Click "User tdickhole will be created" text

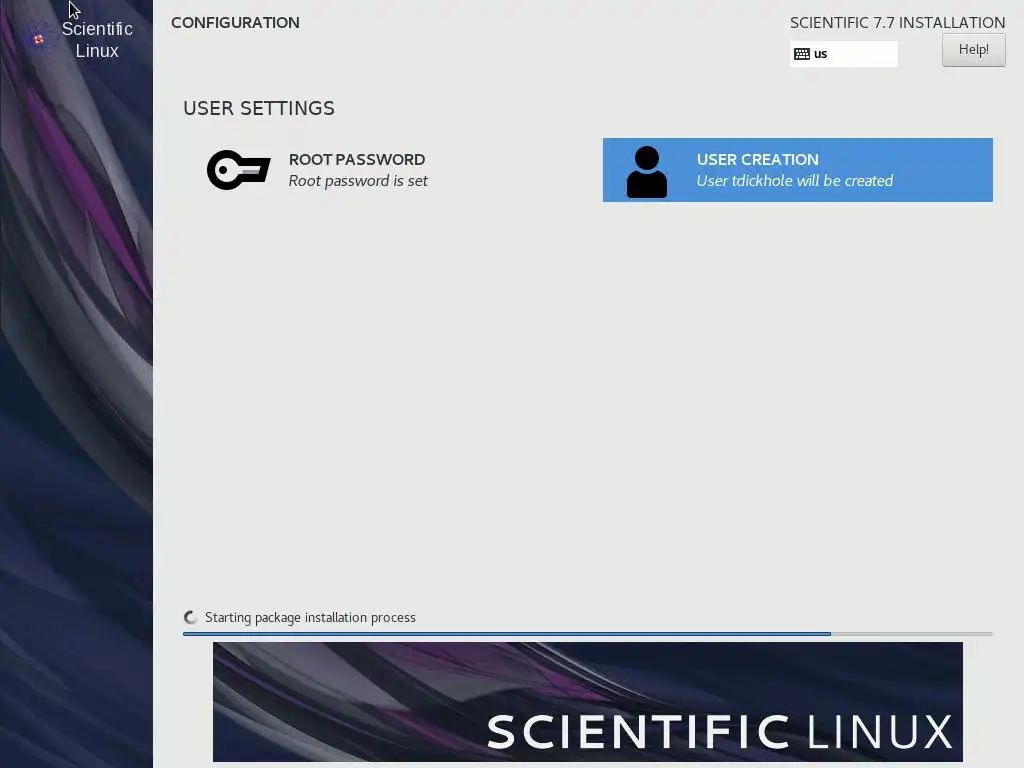[794, 181]
